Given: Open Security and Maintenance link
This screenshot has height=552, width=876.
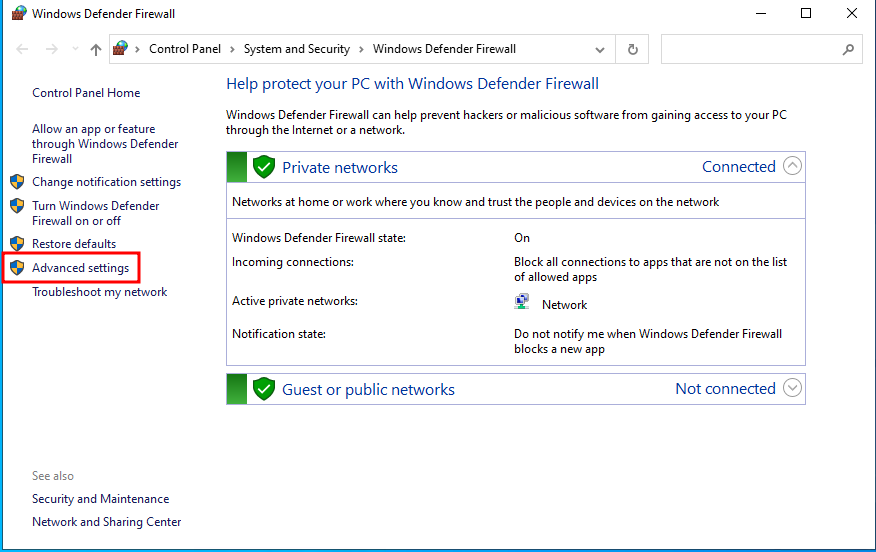Looking at the screenshot, I should pos(101,498).
